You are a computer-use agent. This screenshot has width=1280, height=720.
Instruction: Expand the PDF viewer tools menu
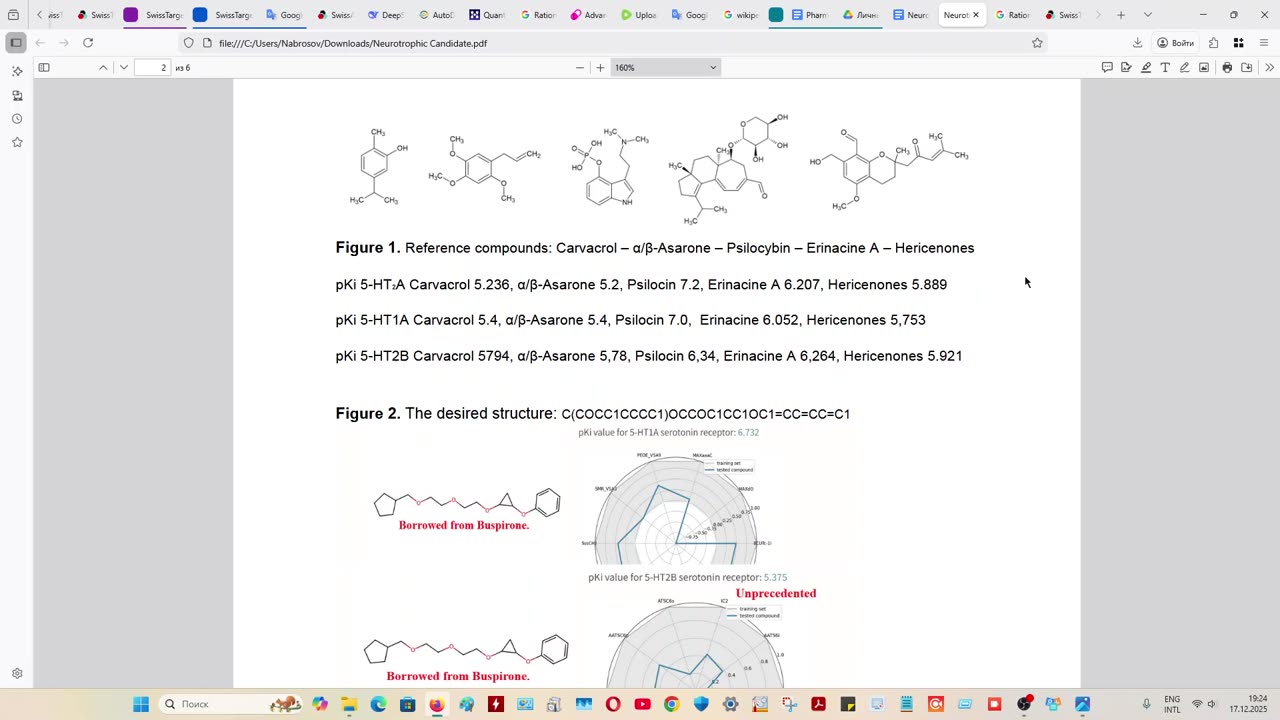pos(1269,67)
